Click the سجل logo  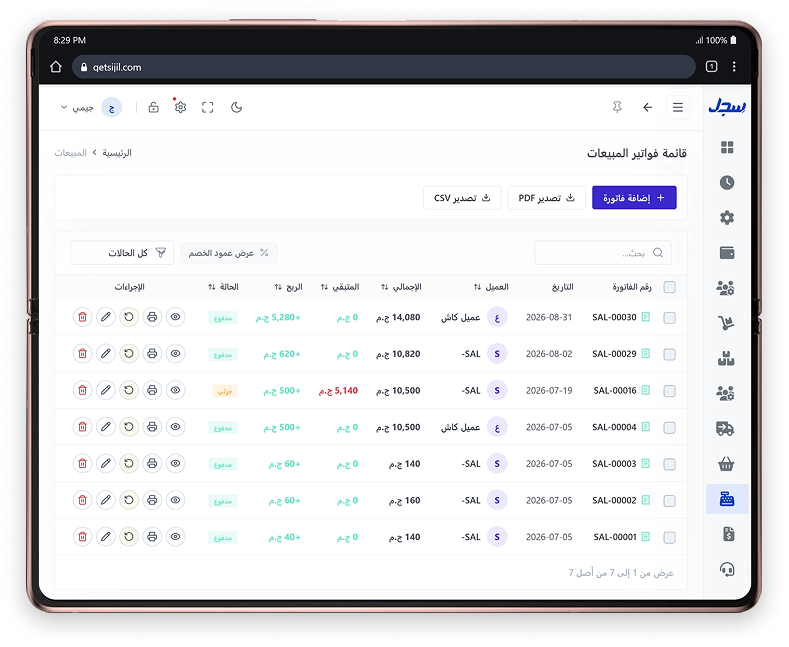(x=727, y=107)
